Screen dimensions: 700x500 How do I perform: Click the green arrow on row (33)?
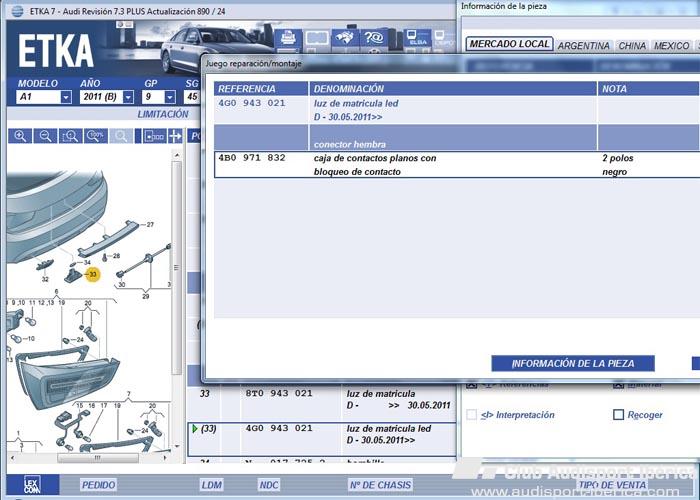195,429
